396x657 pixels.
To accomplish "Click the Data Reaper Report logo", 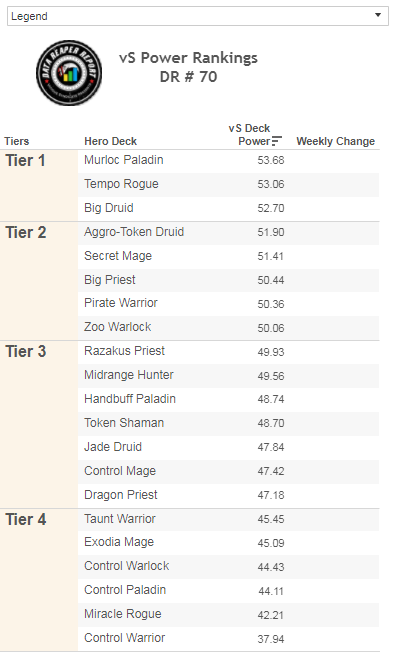I will click(69, 73).
